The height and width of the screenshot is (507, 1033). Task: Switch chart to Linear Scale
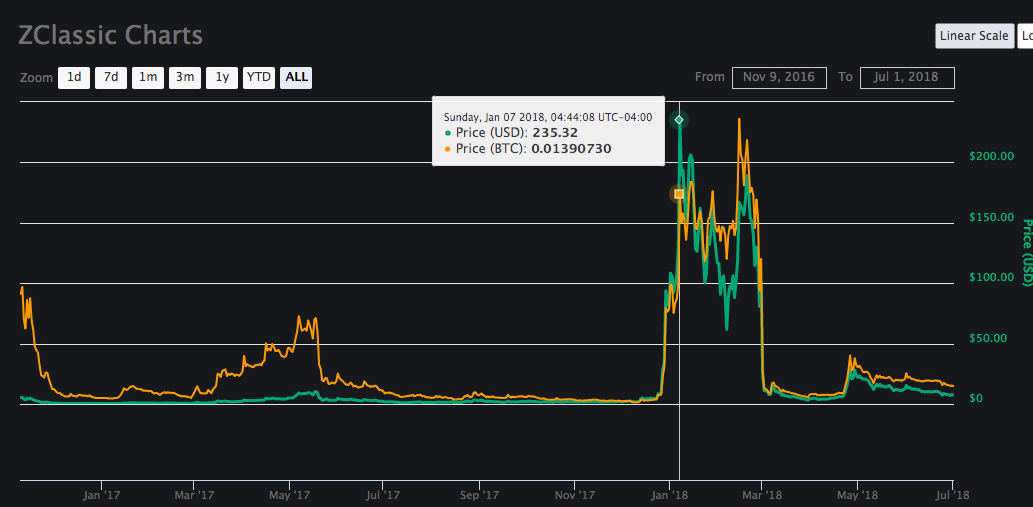974,36
